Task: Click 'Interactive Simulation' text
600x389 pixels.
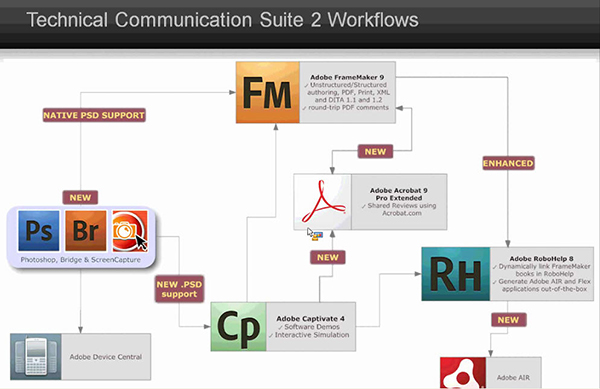Action: tap(312, 335)
